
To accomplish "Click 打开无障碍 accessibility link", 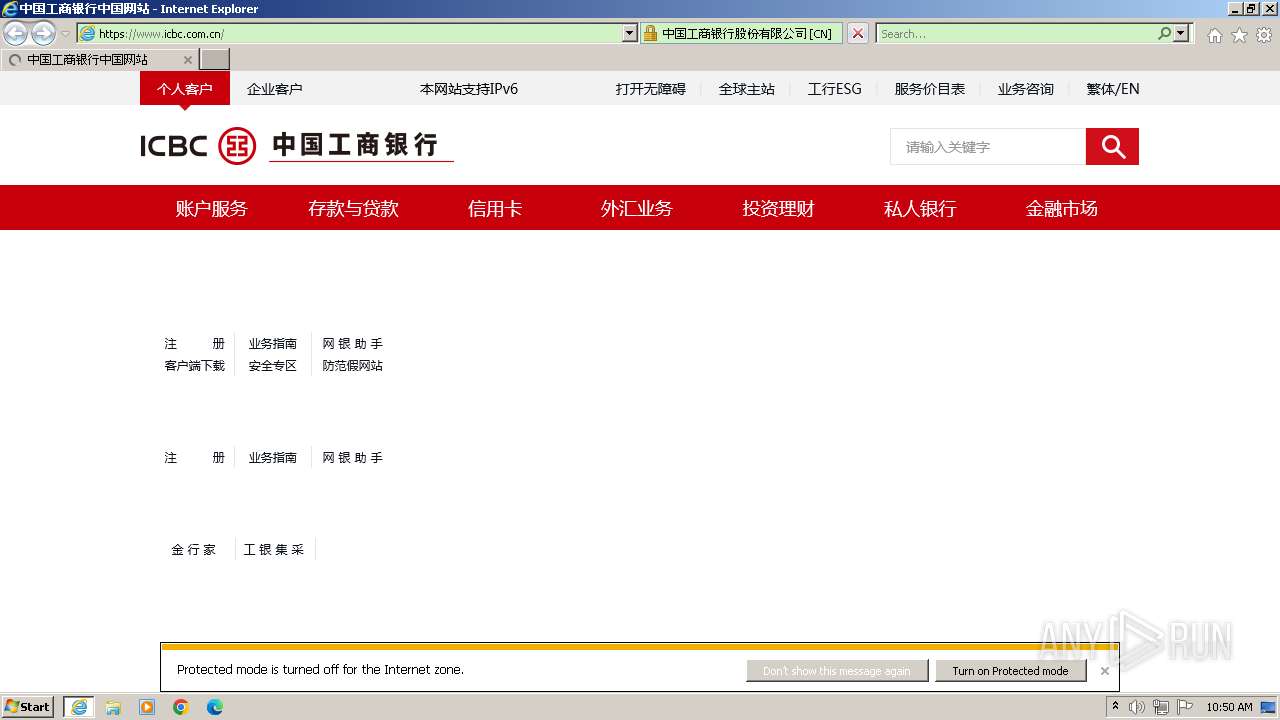I will click(651, 88).
